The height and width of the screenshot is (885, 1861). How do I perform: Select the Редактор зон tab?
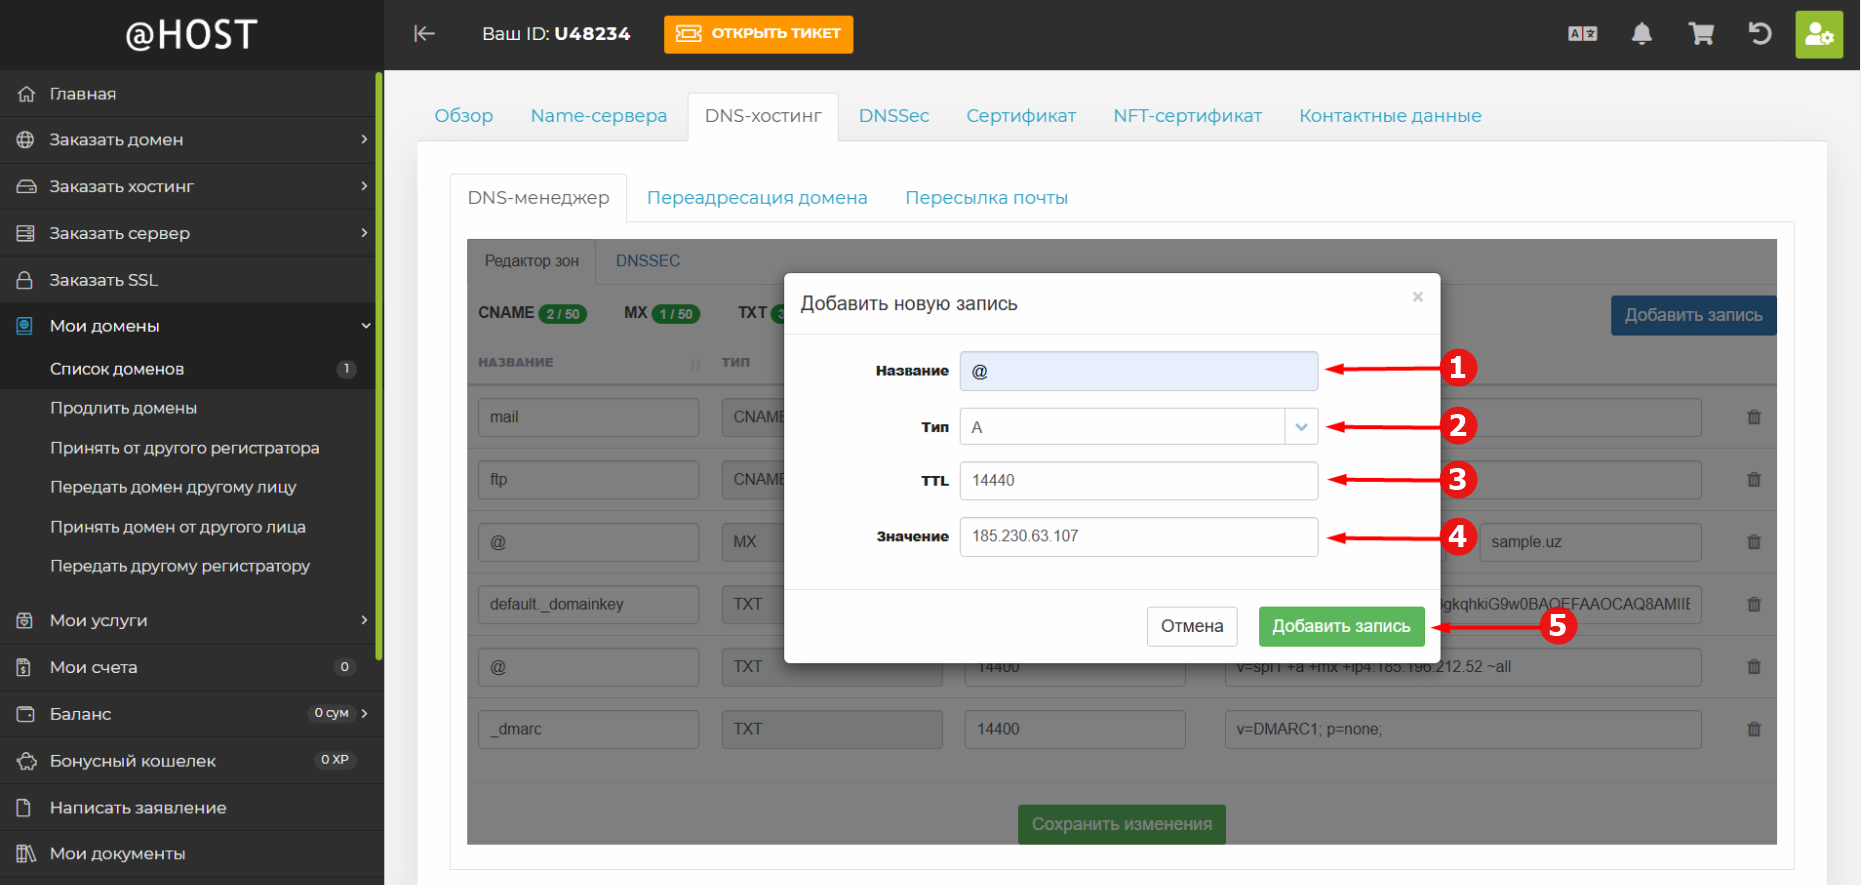(532, 261)
